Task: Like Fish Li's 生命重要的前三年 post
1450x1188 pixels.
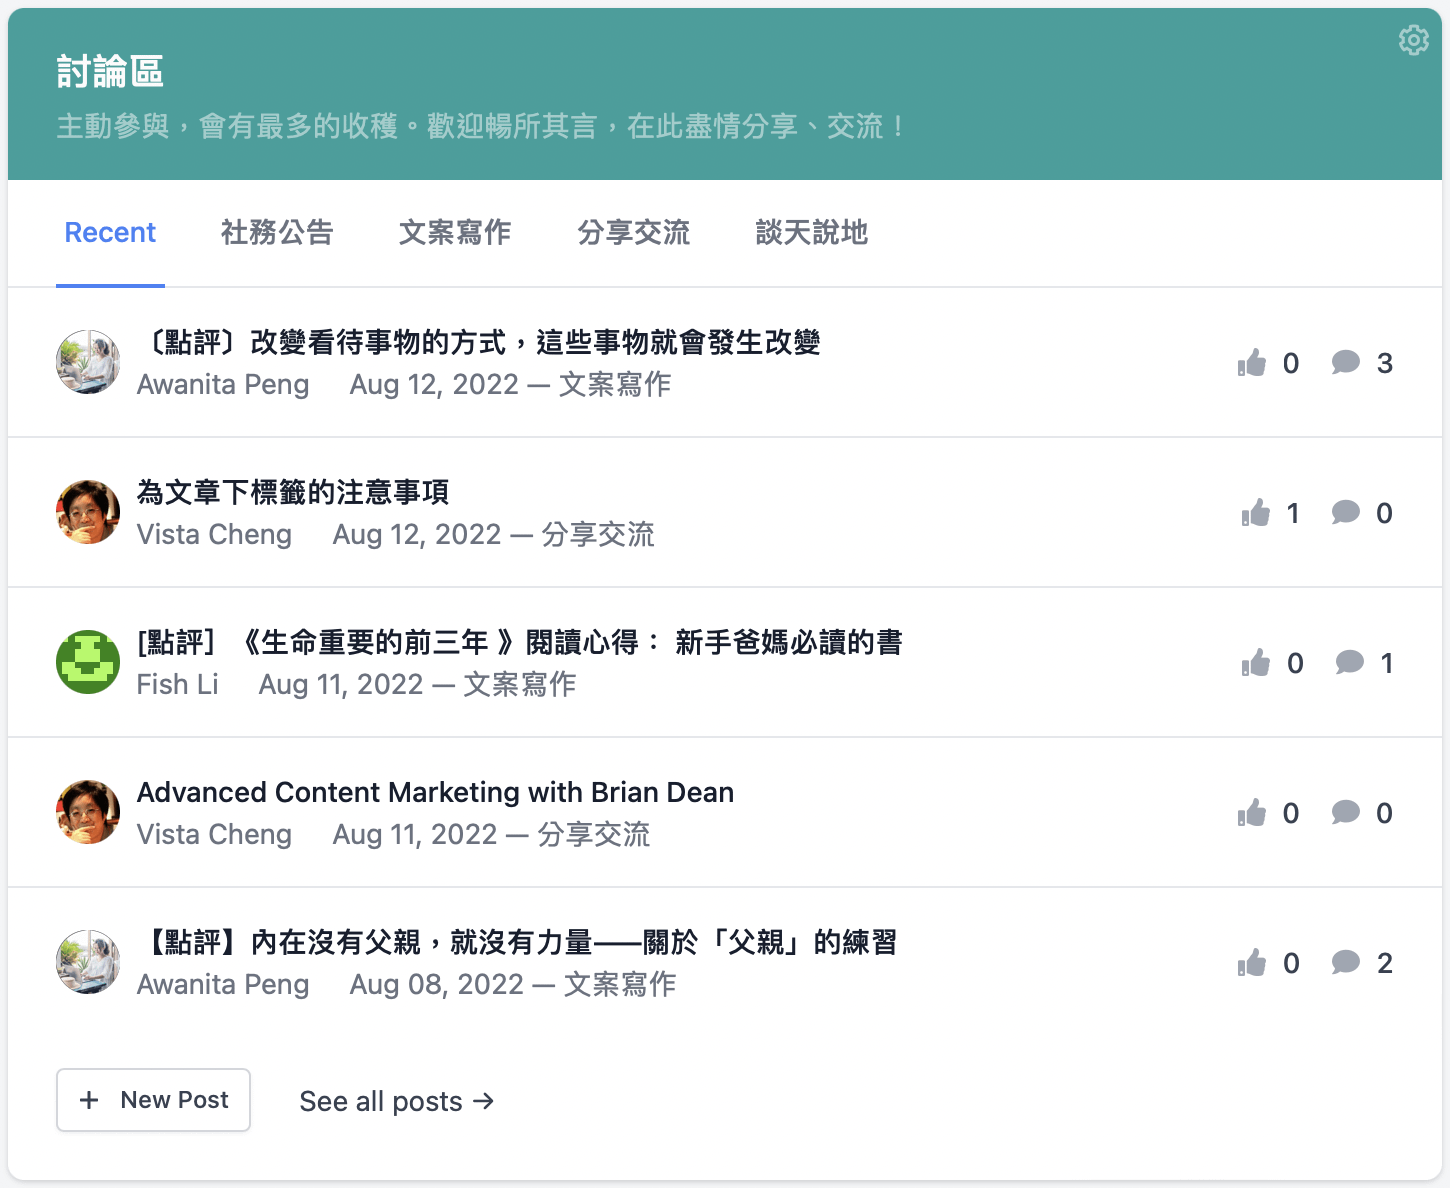Action: [1255, 663]
